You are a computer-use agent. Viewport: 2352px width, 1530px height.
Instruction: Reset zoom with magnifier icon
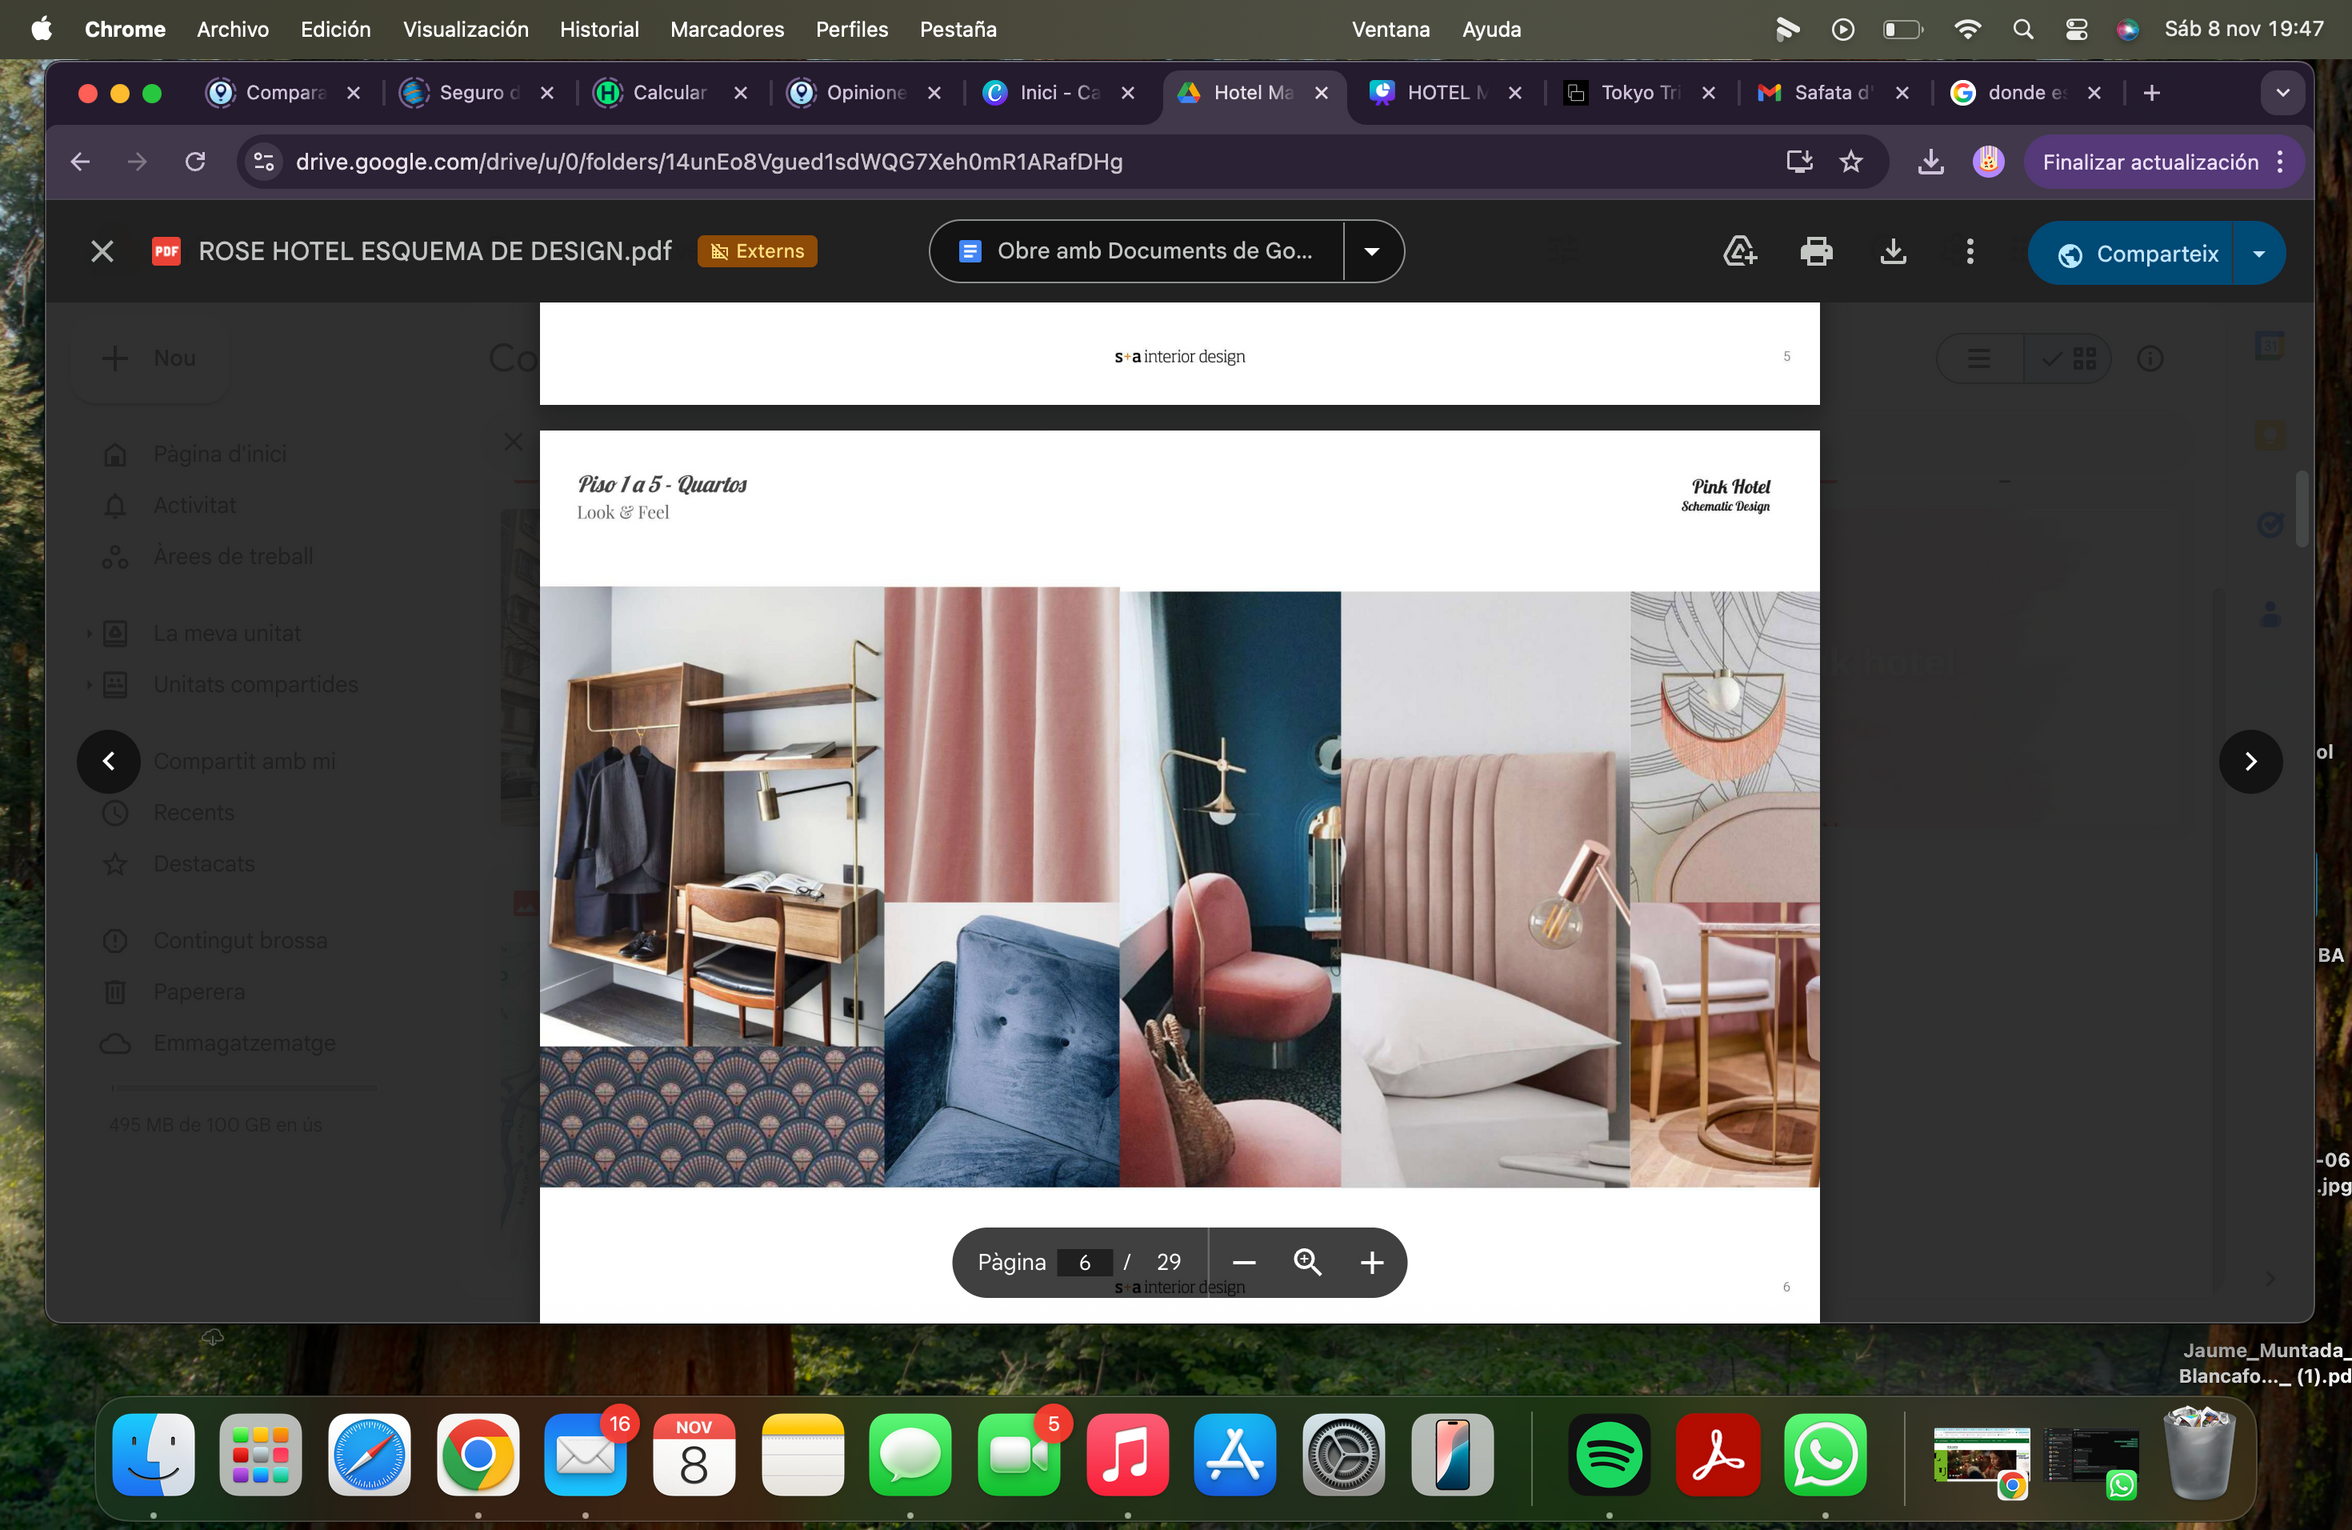coord(1308,1262)
